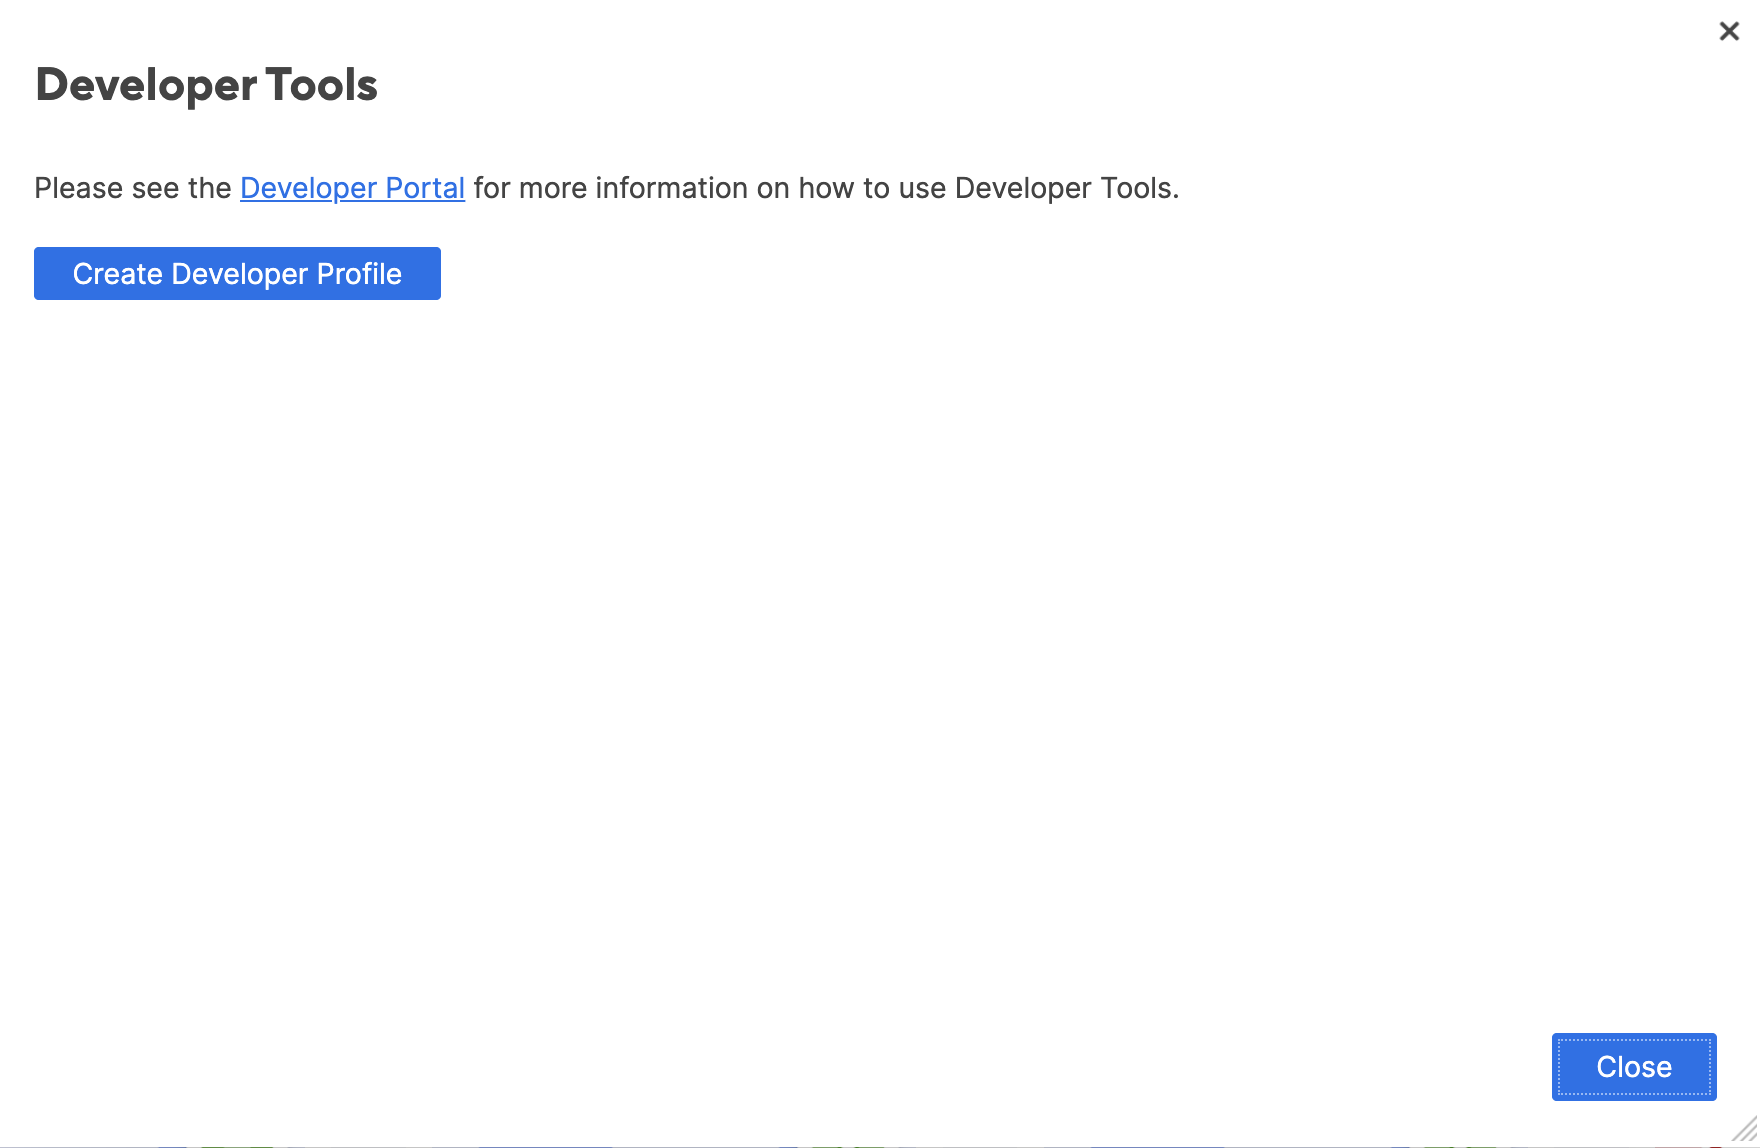Click the word "Tools" in the title
1760x1148 pixels.
click(322, 85)
